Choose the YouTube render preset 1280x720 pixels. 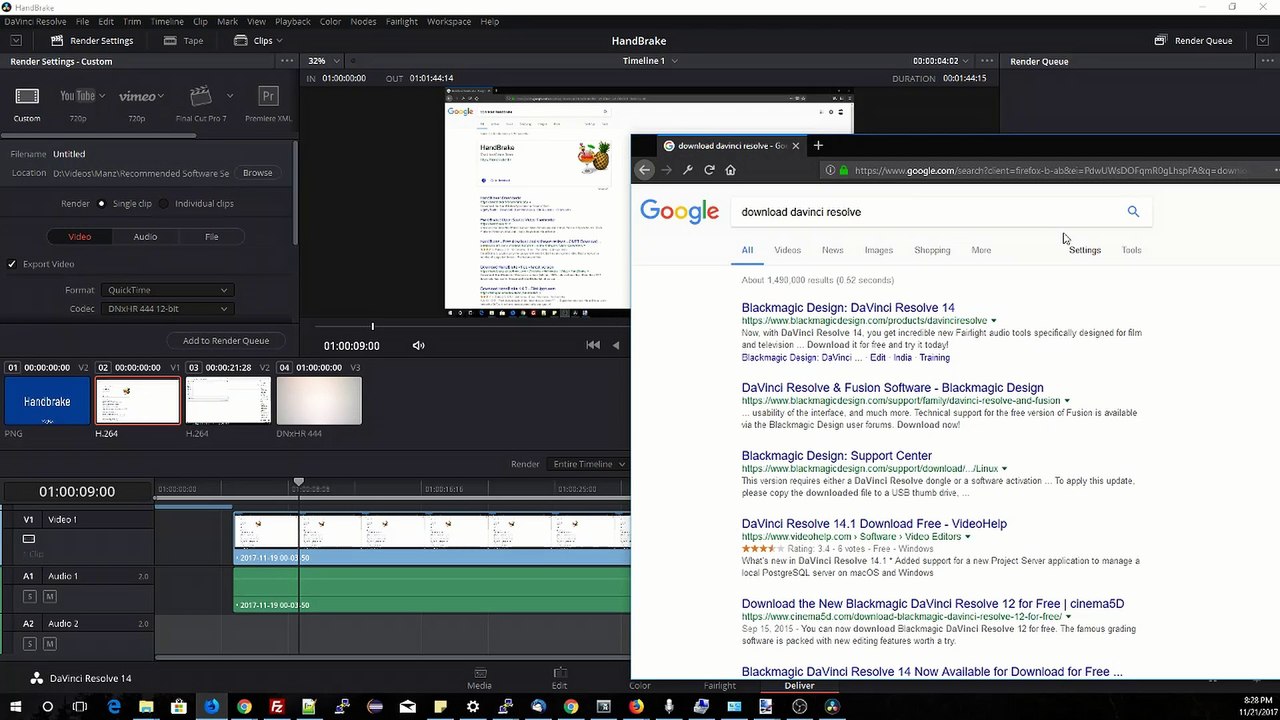(x=77, y=96)
